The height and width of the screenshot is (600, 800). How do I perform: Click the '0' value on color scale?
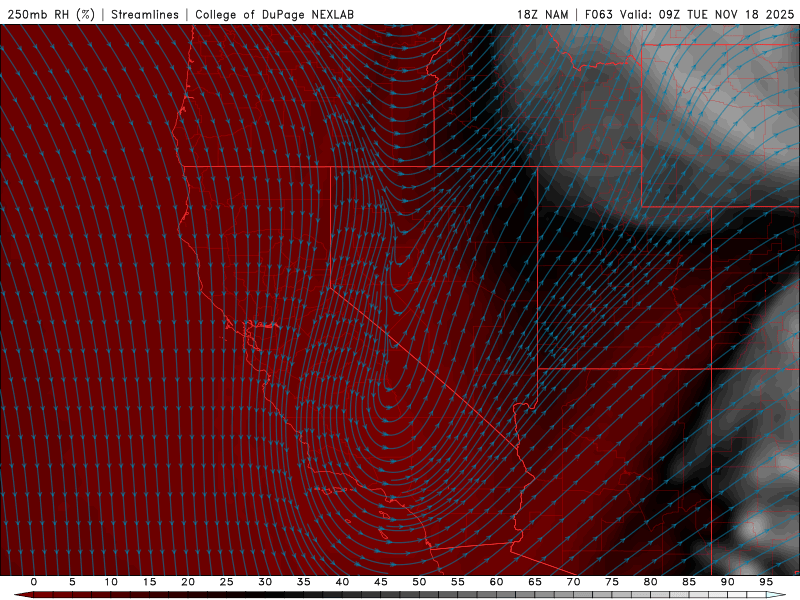point(34,582)
